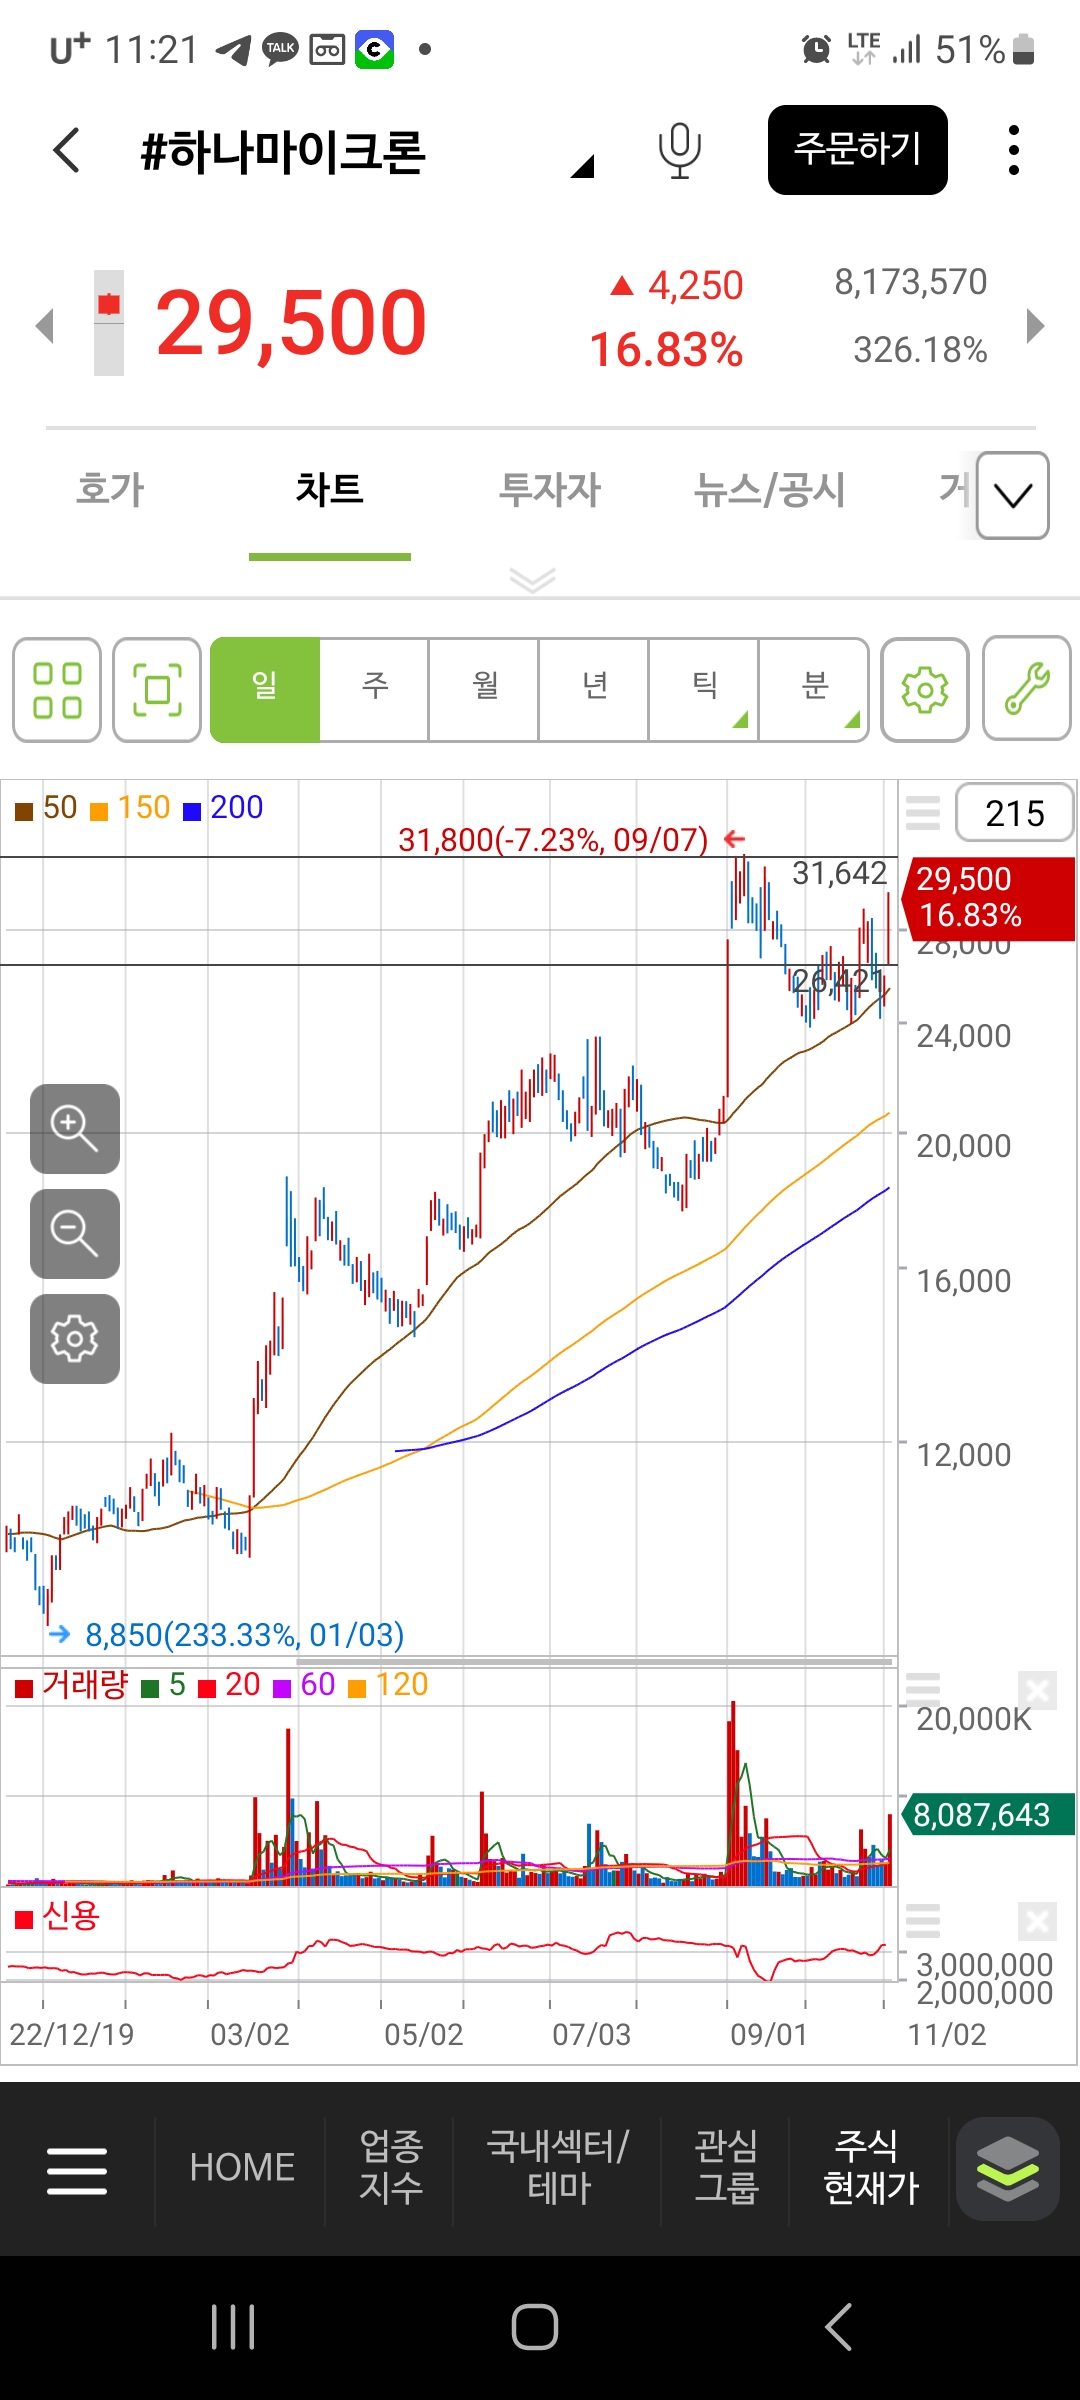
Task: Zoom in the chart with magnifier plus
Action: click(x=75, y=1129)
